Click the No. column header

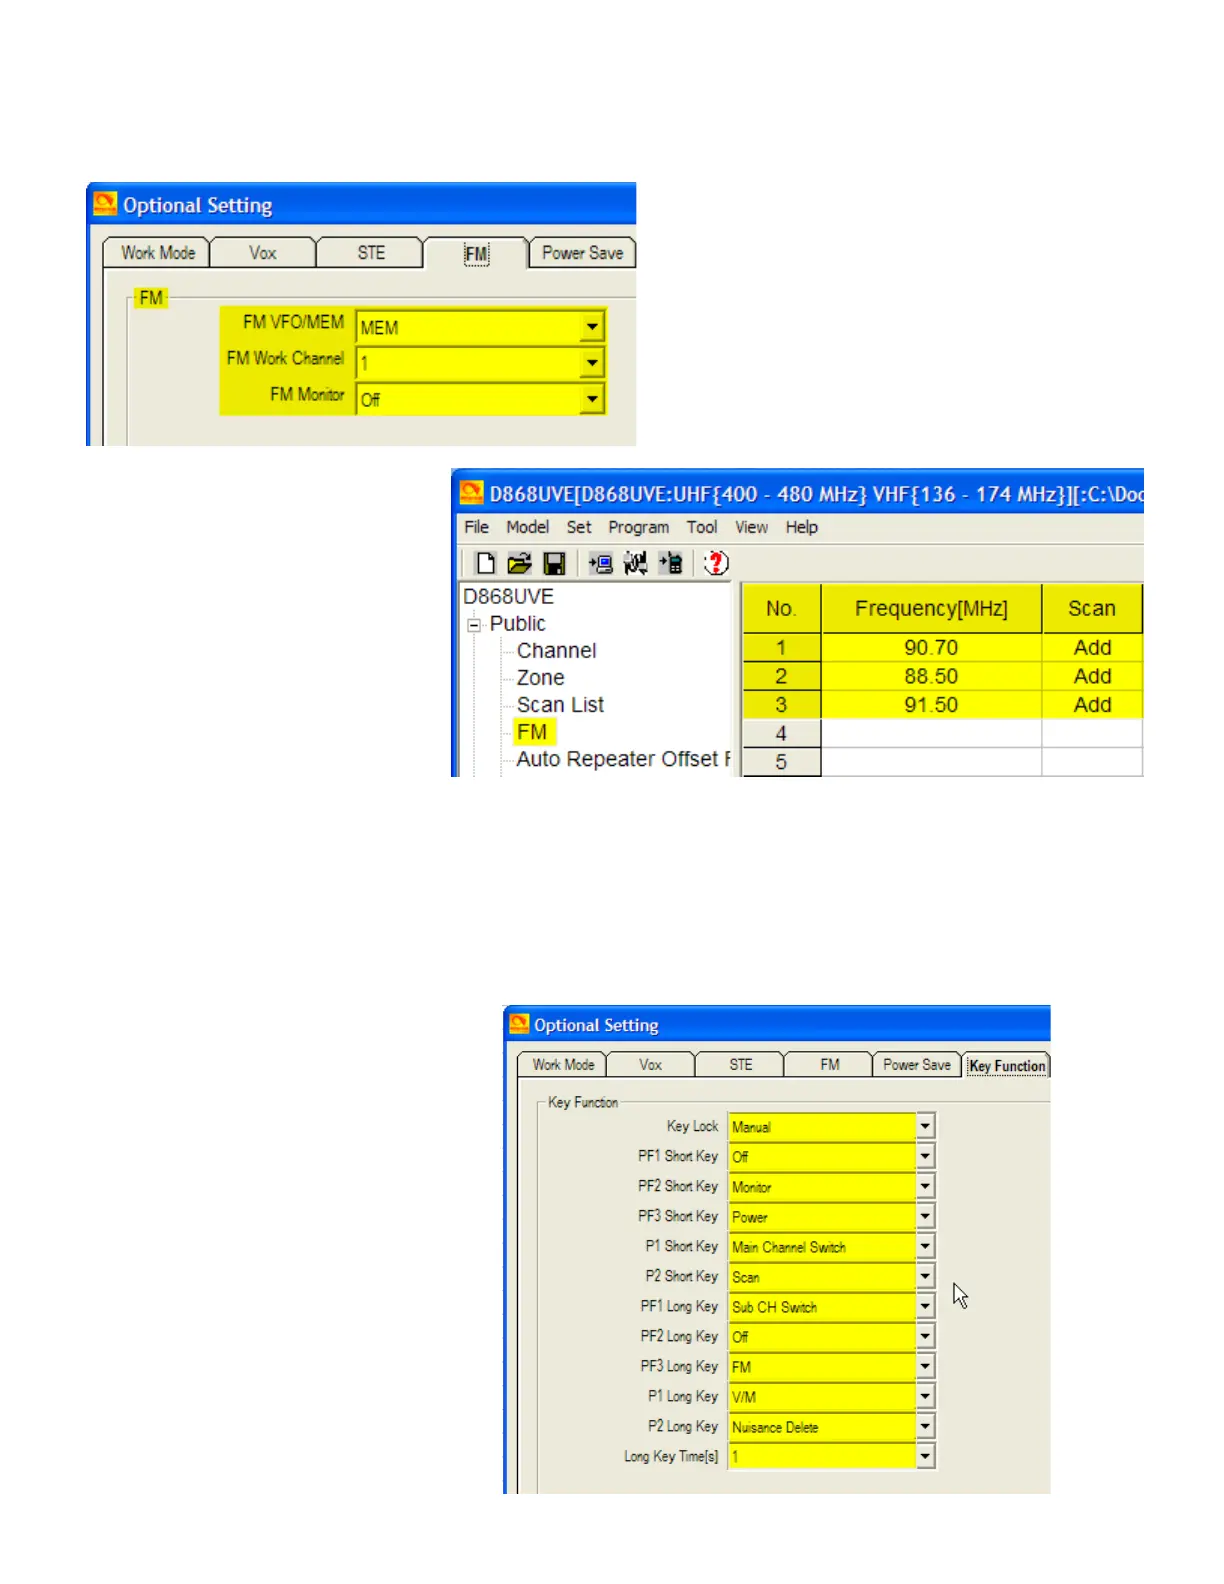[x=781, y=608]
